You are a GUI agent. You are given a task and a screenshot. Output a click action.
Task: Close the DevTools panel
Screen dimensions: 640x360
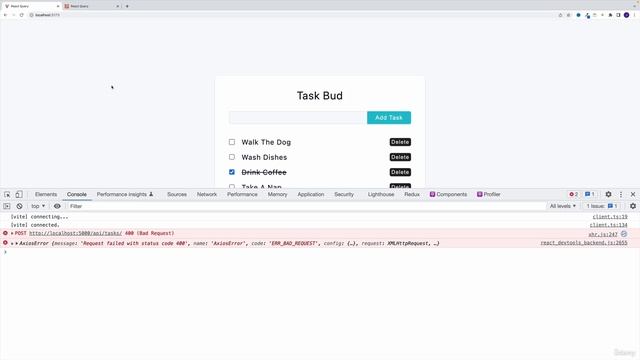coord(633,195)
